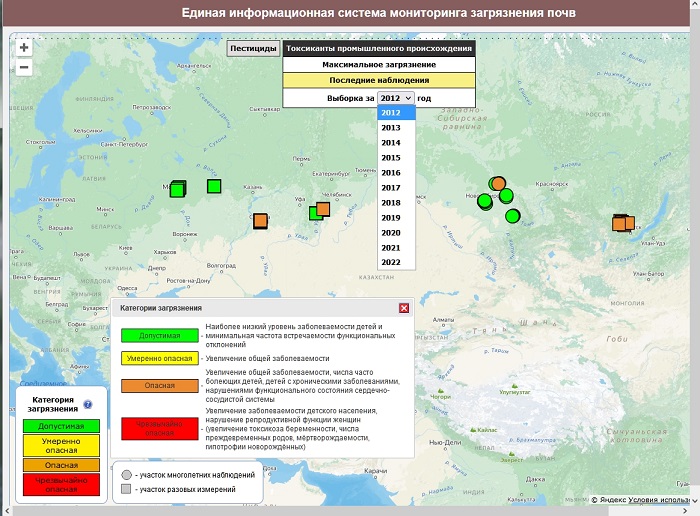Select year 2020 in dropdown list
The height and width of the screenshot is (516, 700).
coord(396,233)
